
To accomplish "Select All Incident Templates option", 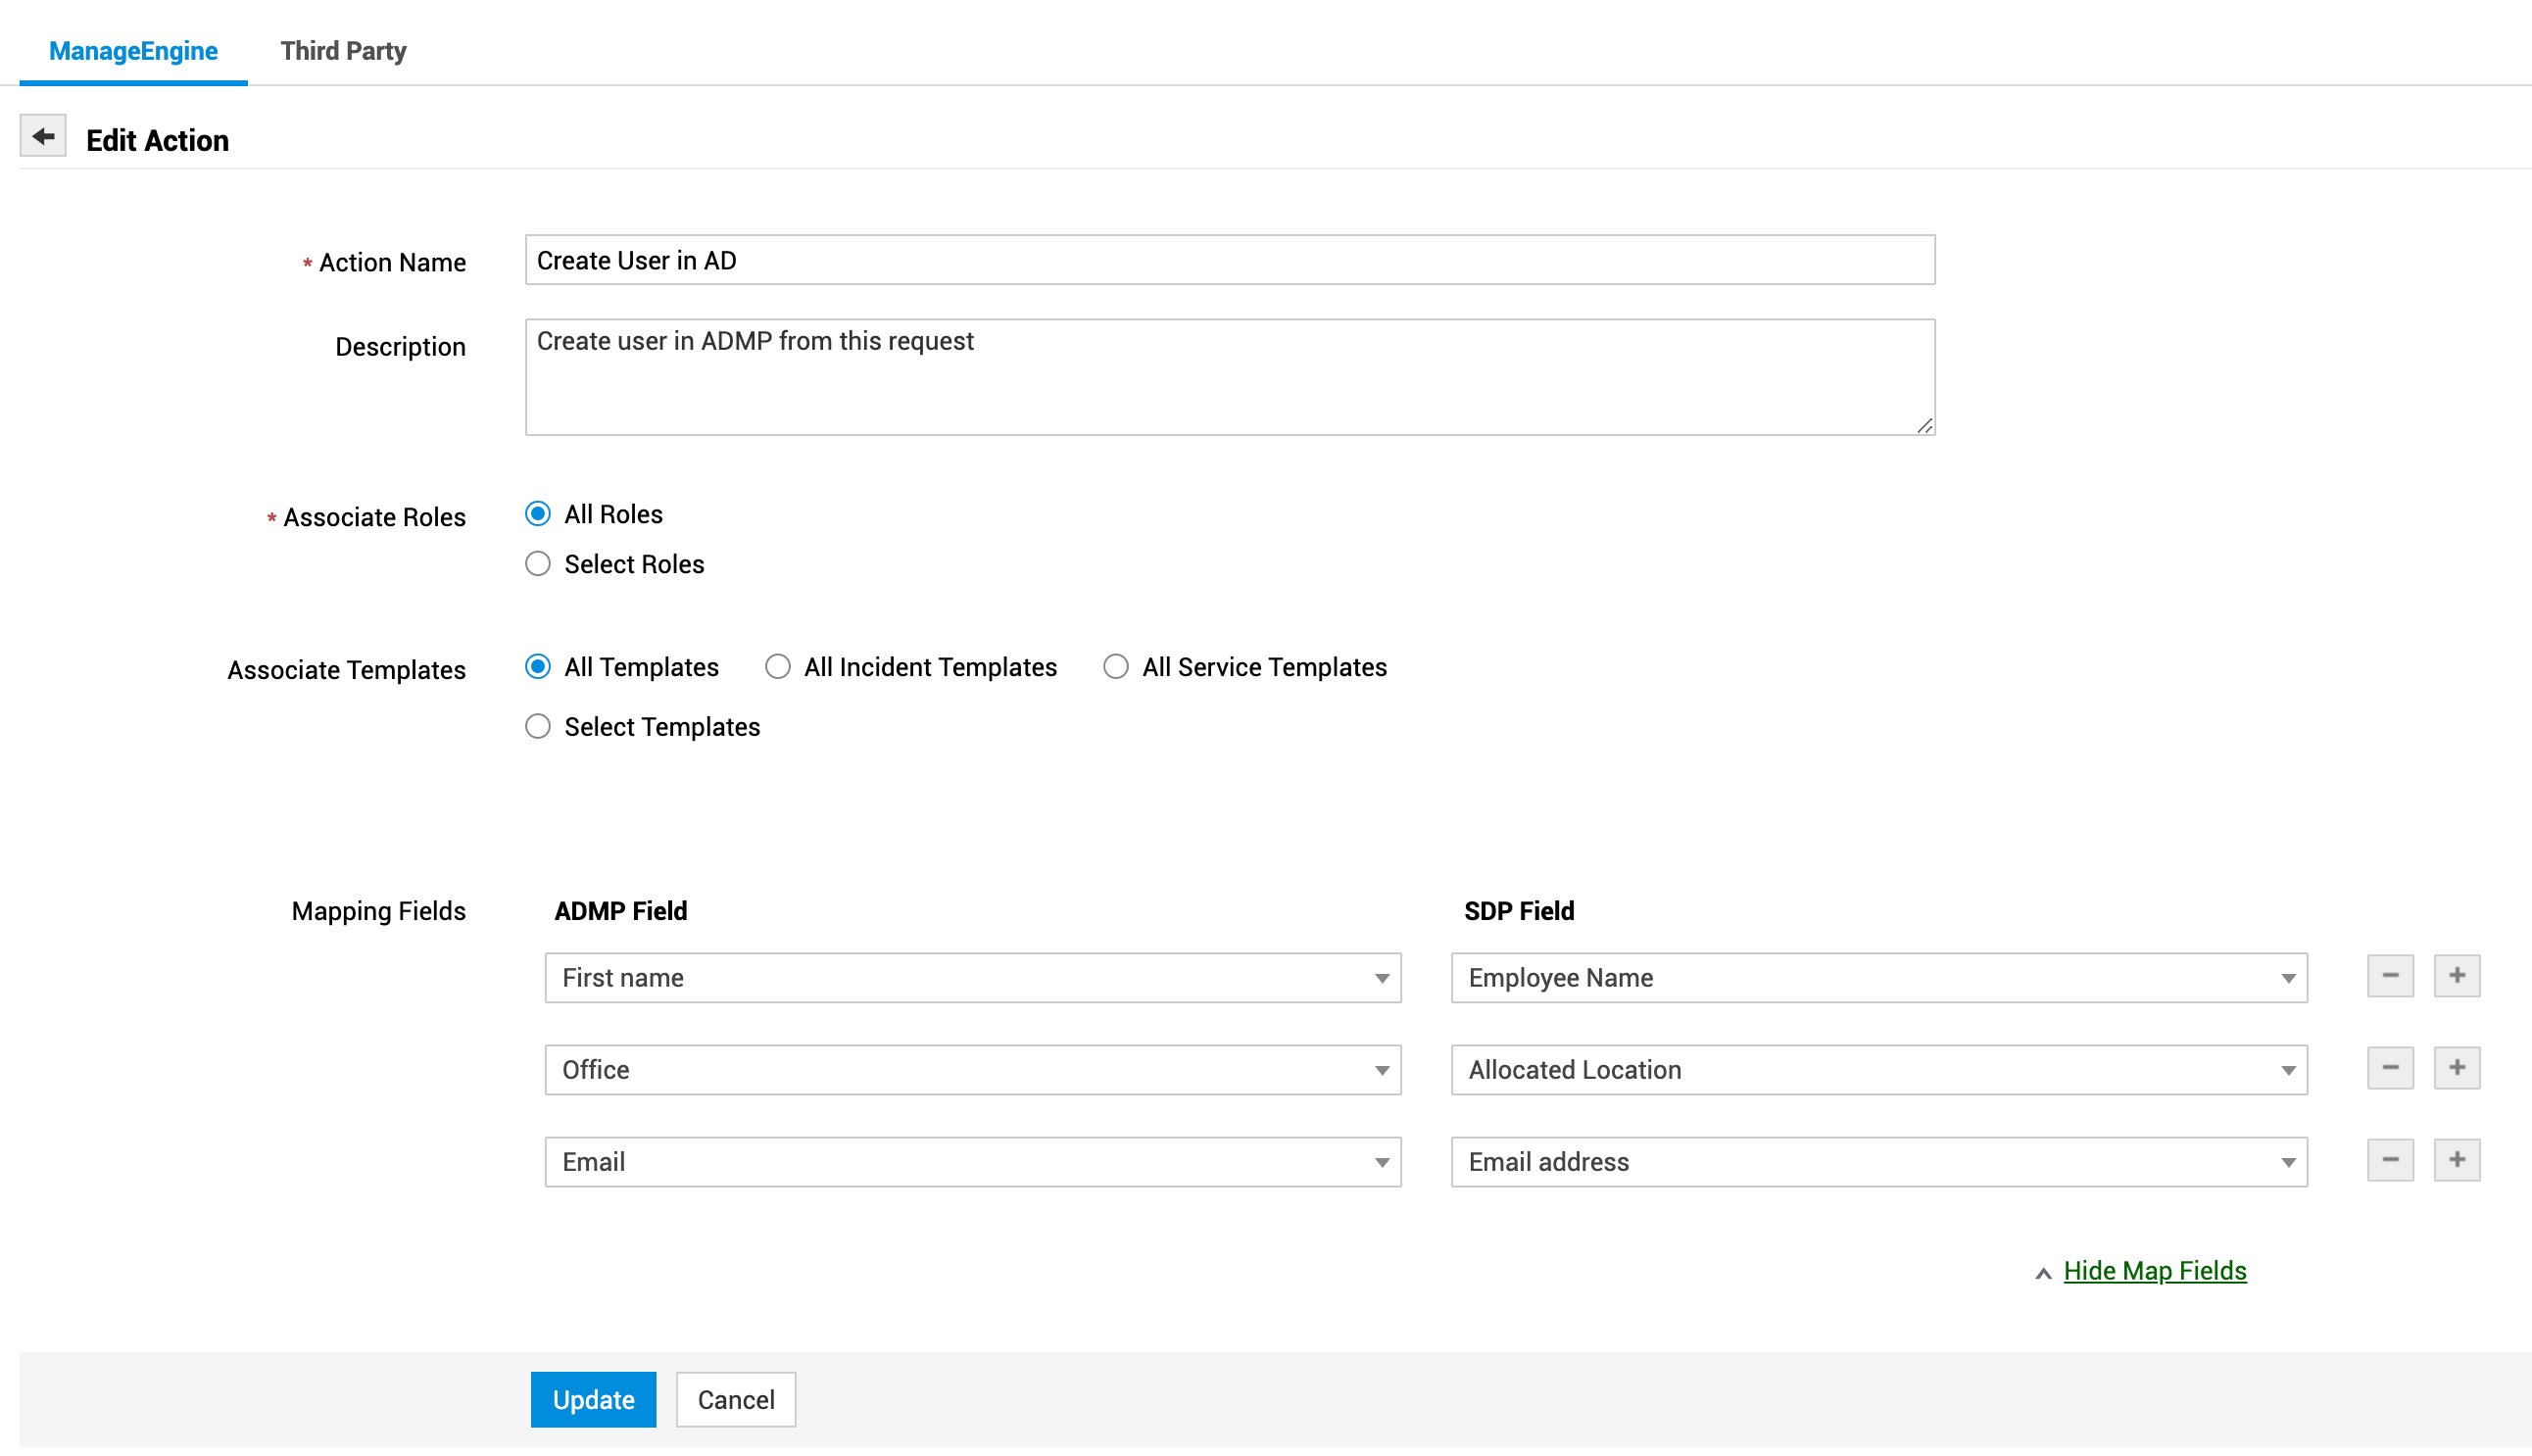I will pos(777,667).
